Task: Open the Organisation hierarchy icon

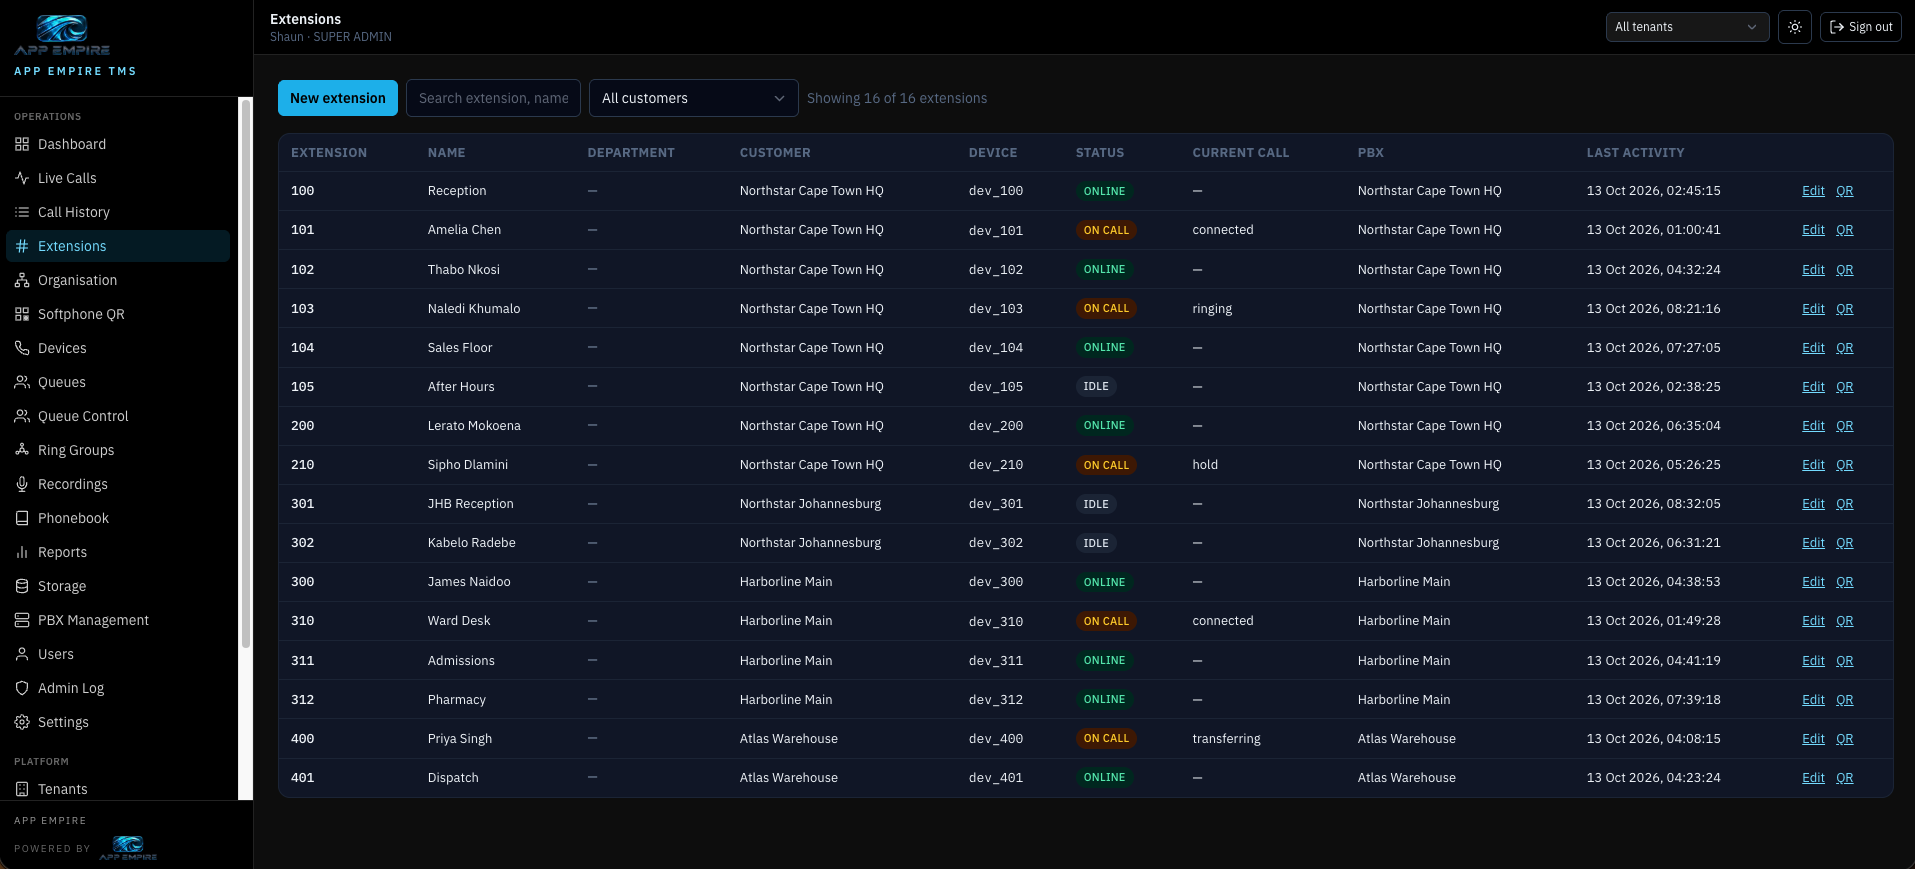Action: click(x=22, y=280)
